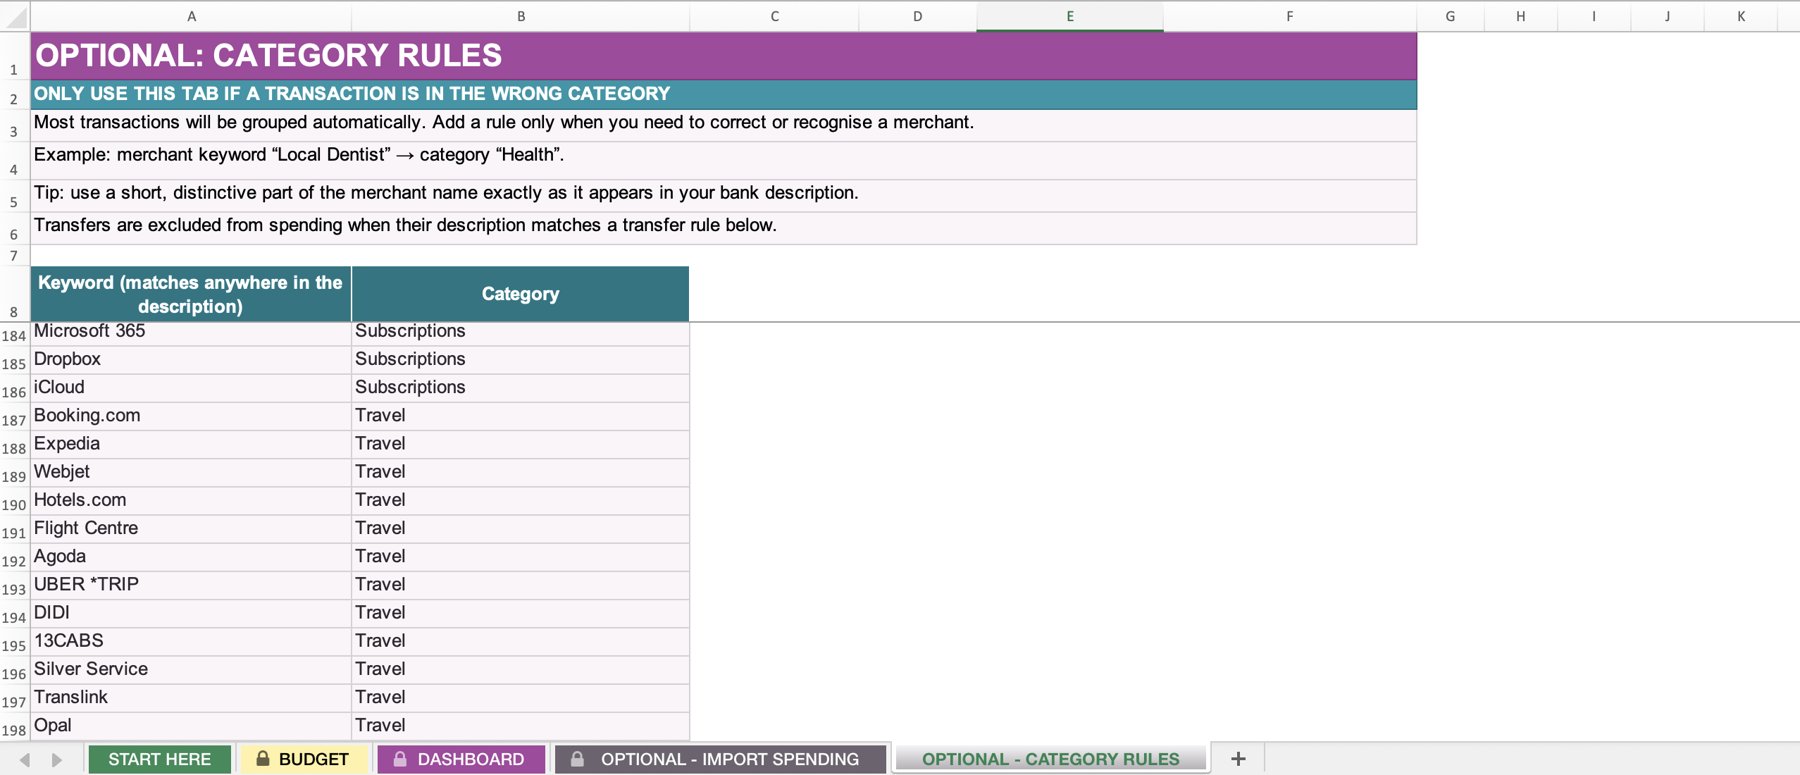The image size is (1800, 775).
Task: Select row 198 header
Action: pyautogui.click(x=14, y=729)
